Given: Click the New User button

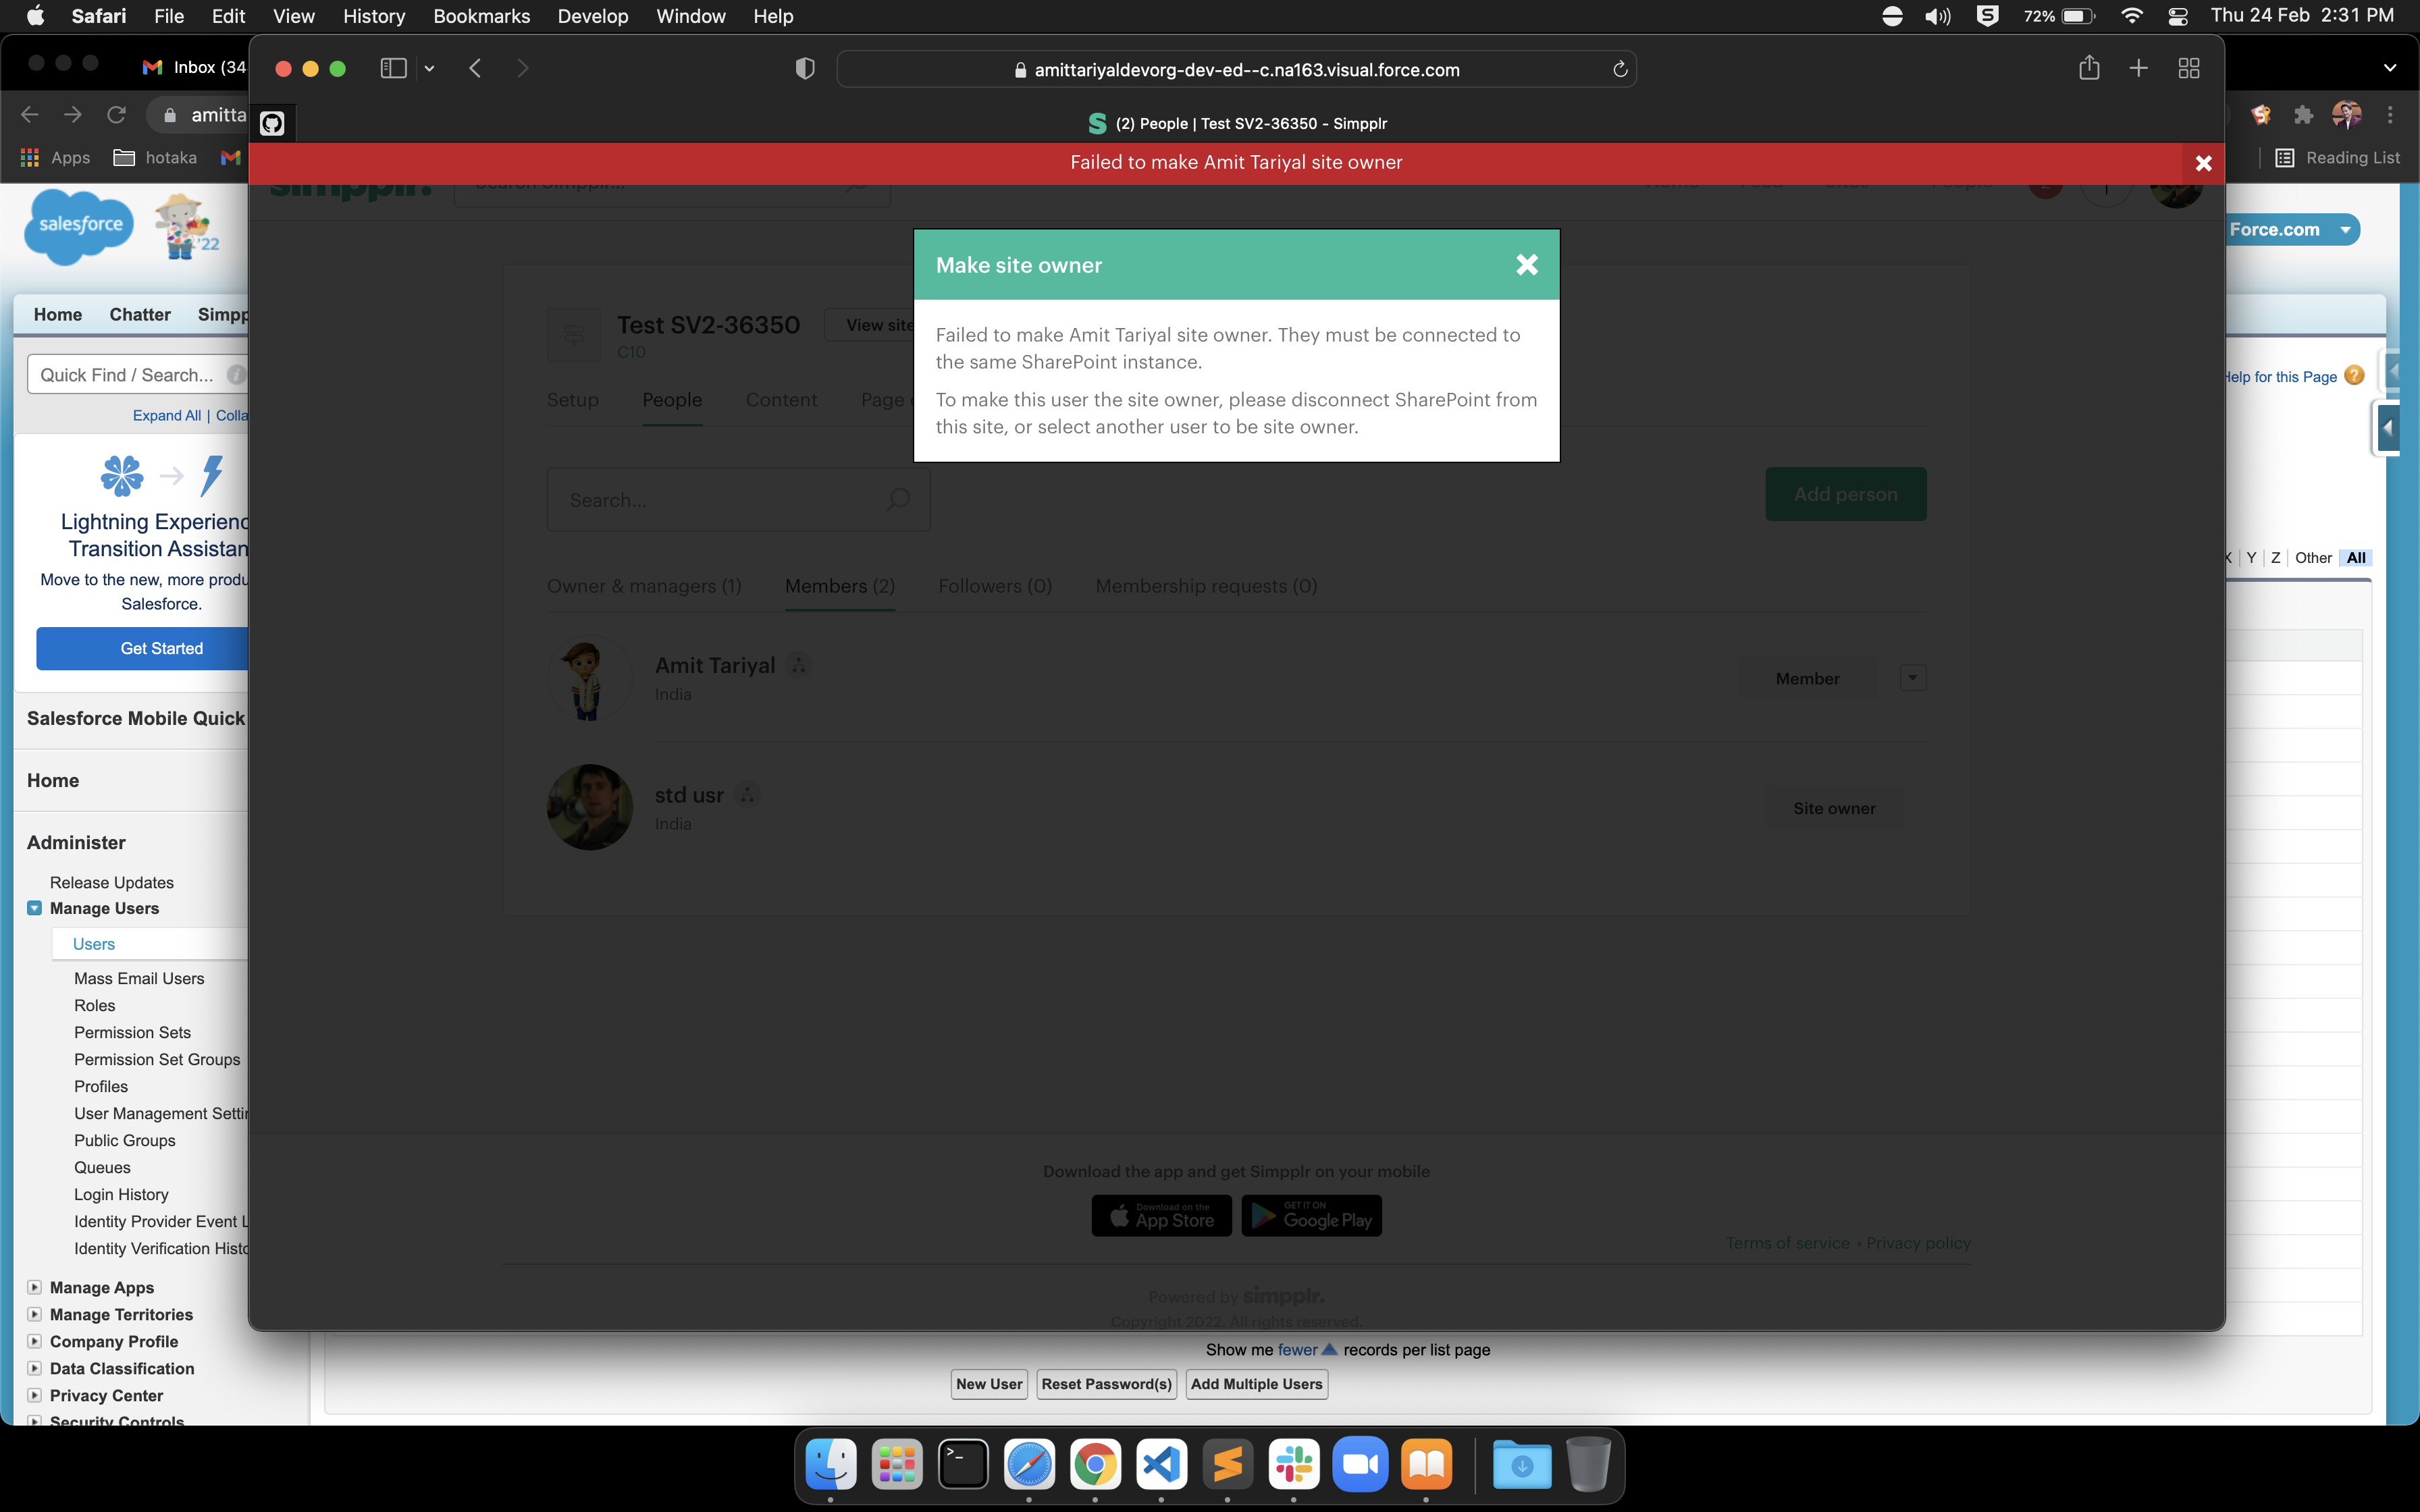Looking at the screenshot, I should [x=988, y=1384].
